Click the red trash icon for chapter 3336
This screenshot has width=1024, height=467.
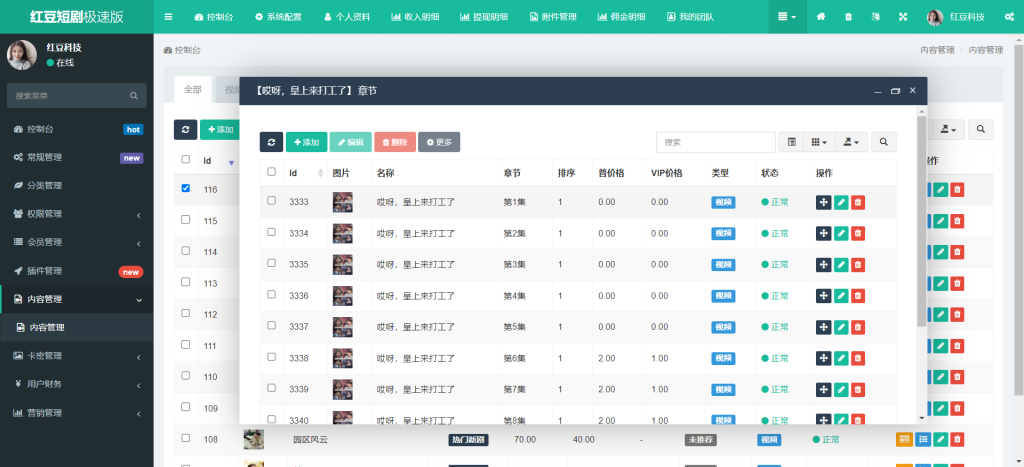858,296
